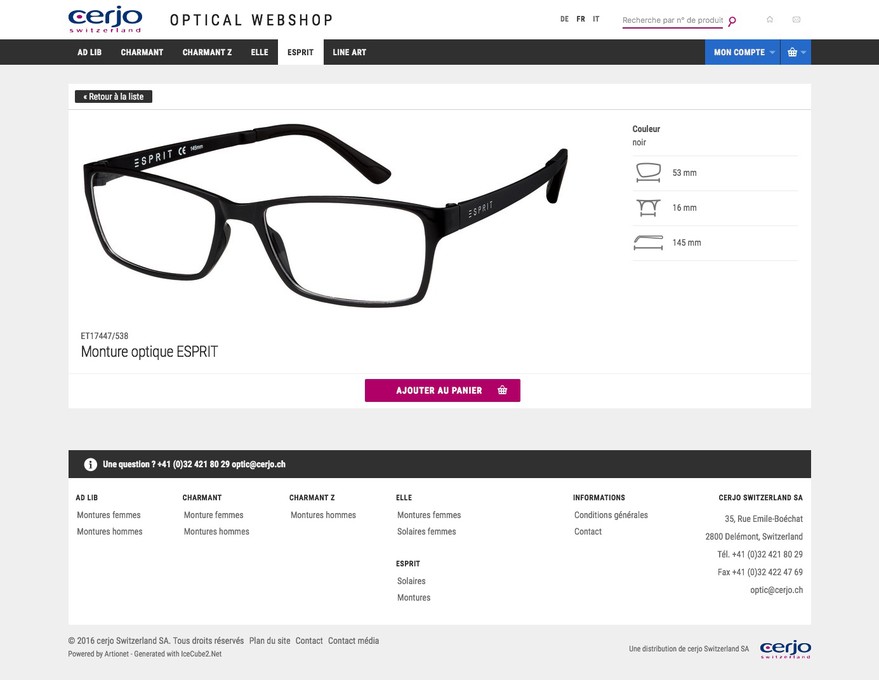
Task: Click optic@cerjo.ch email in footer address
Action: coord(776,590)
